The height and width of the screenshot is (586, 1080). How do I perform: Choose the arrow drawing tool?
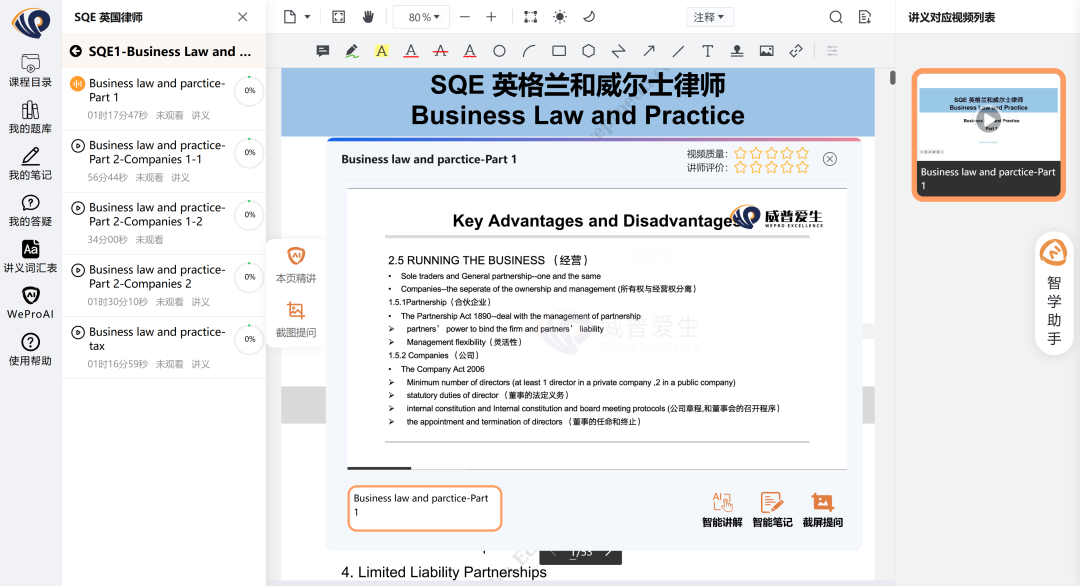click(x=648, y=51)
